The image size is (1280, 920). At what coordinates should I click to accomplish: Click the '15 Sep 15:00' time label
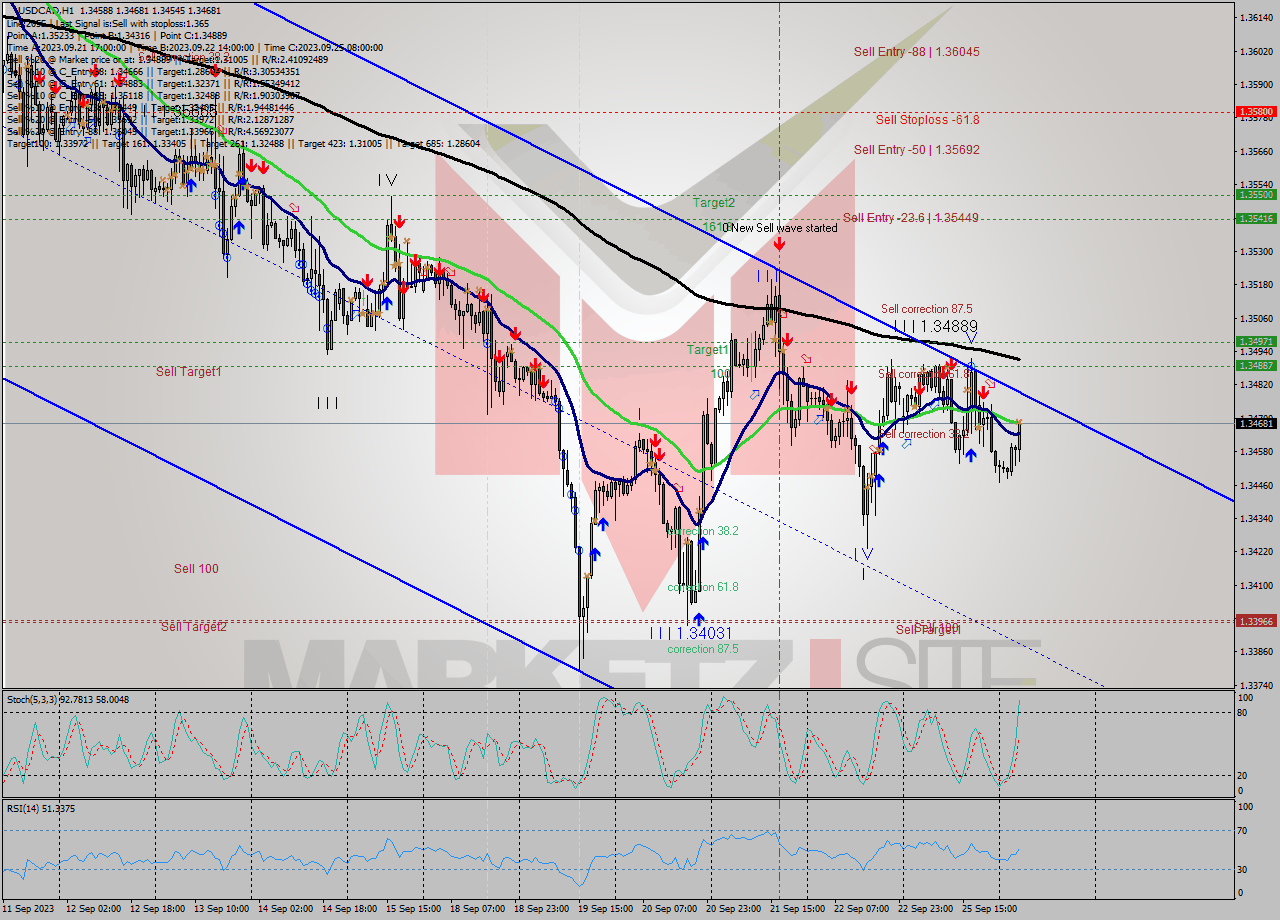(x=414, y=908)
